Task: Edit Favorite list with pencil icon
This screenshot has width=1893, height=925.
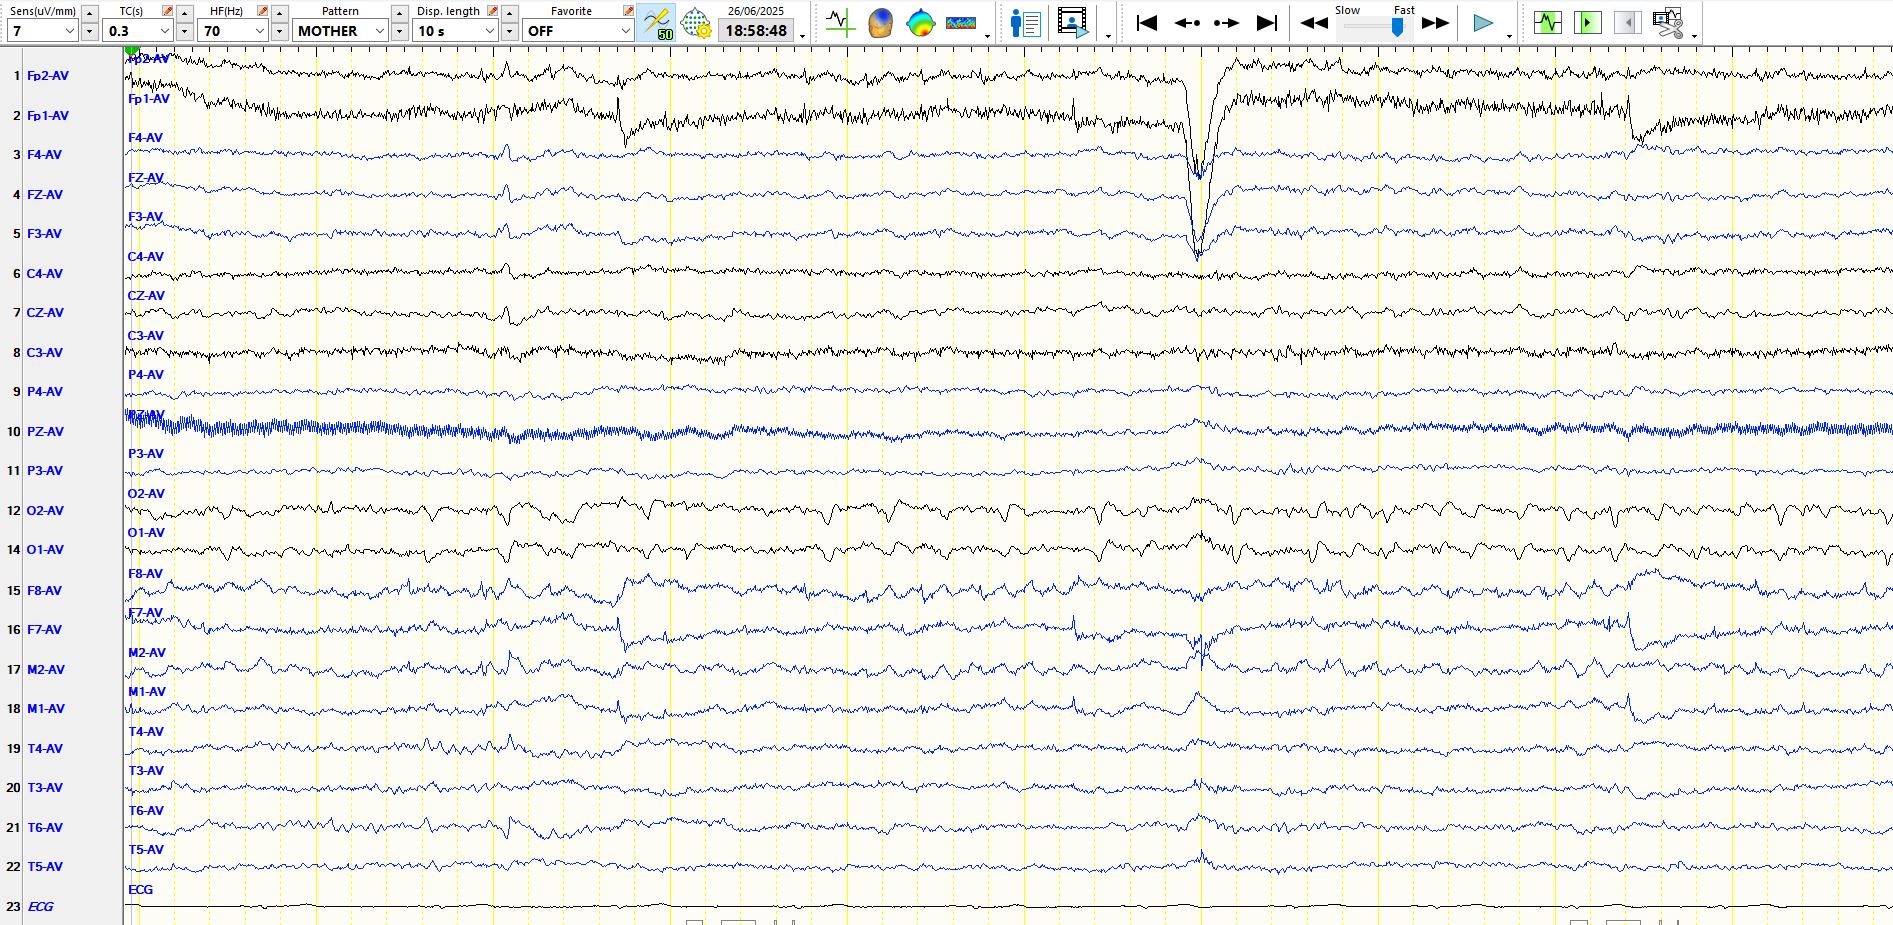Action: point(628,11)
